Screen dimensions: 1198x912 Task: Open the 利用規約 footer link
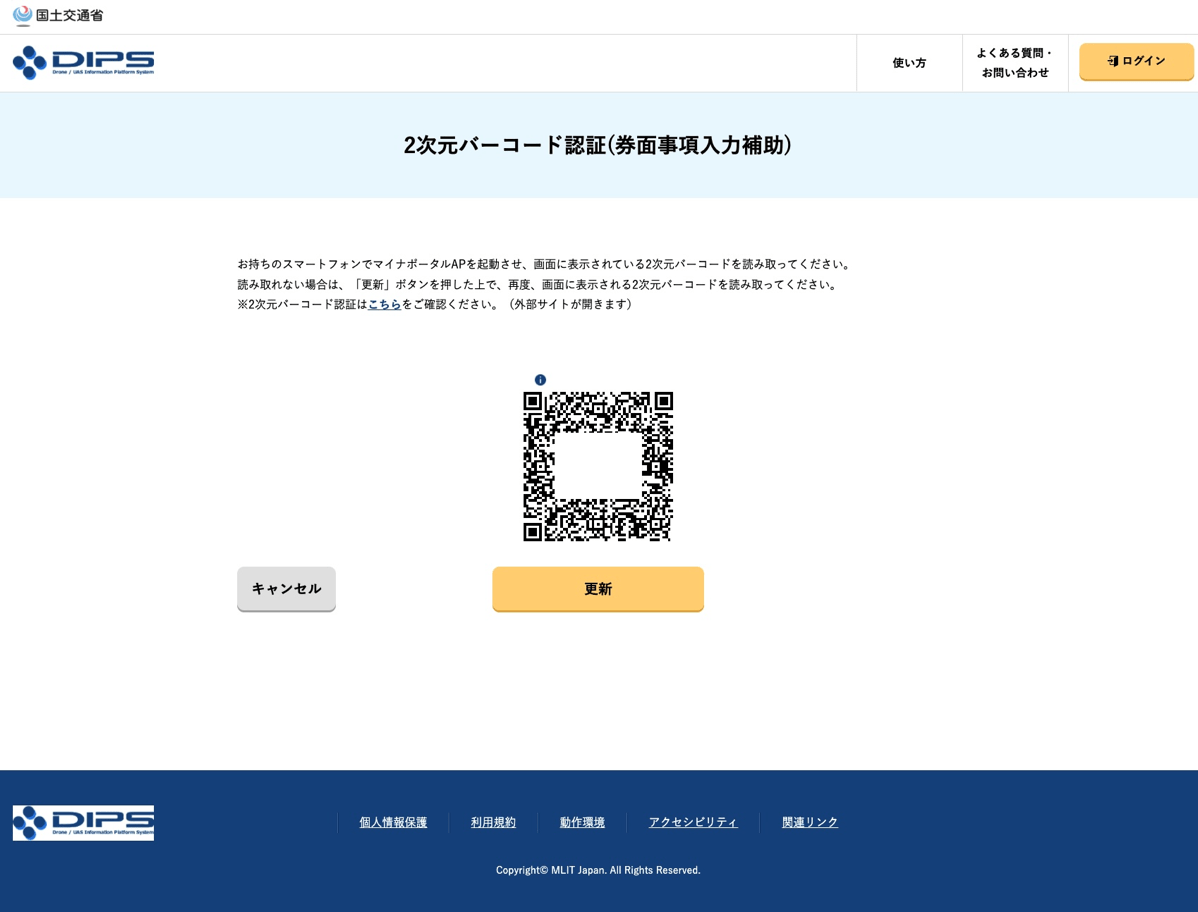pos(493,822)
